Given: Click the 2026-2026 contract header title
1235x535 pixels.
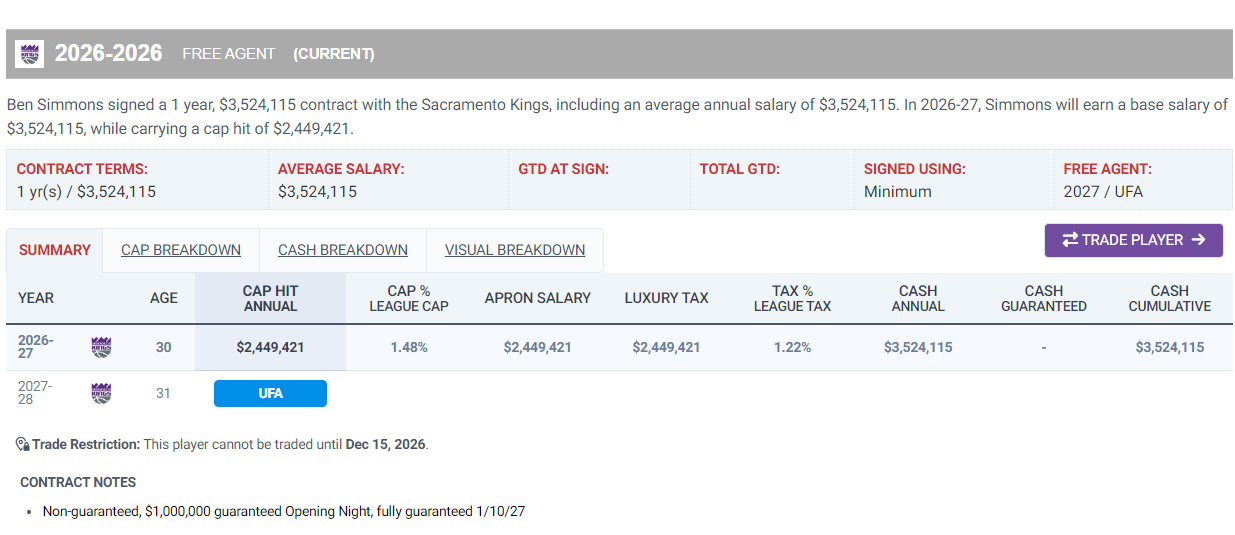Looking at the screenshot, I should (108, 53).
